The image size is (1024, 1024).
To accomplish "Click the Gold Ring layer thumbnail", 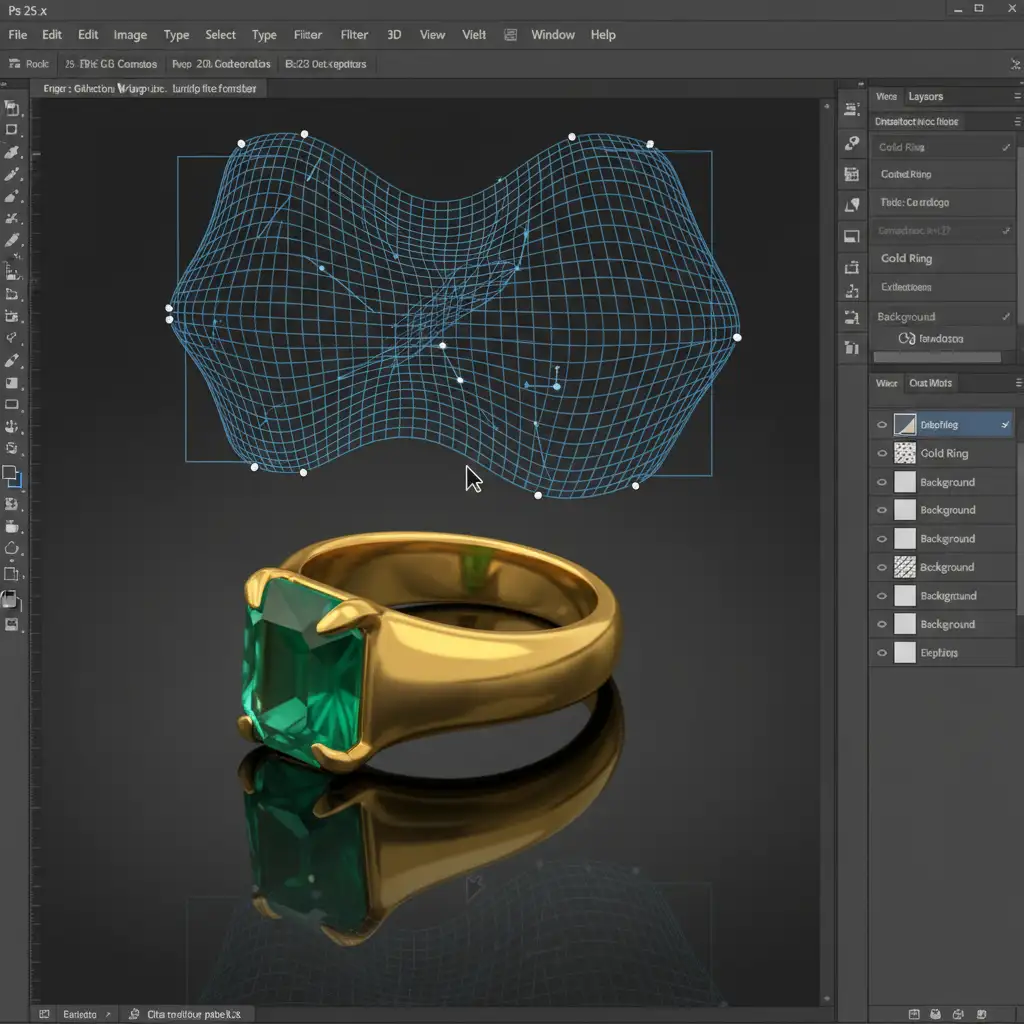I will point(905,454).
